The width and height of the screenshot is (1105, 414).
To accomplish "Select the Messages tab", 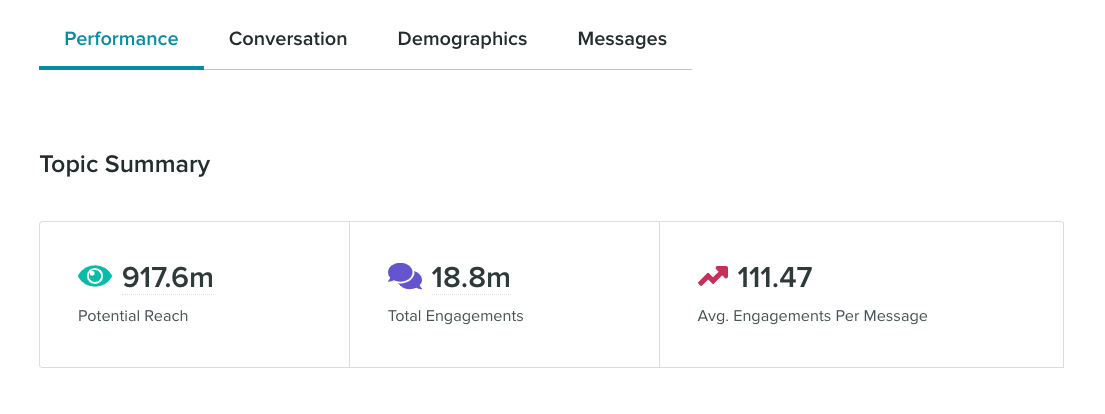I will click(622, 39).
